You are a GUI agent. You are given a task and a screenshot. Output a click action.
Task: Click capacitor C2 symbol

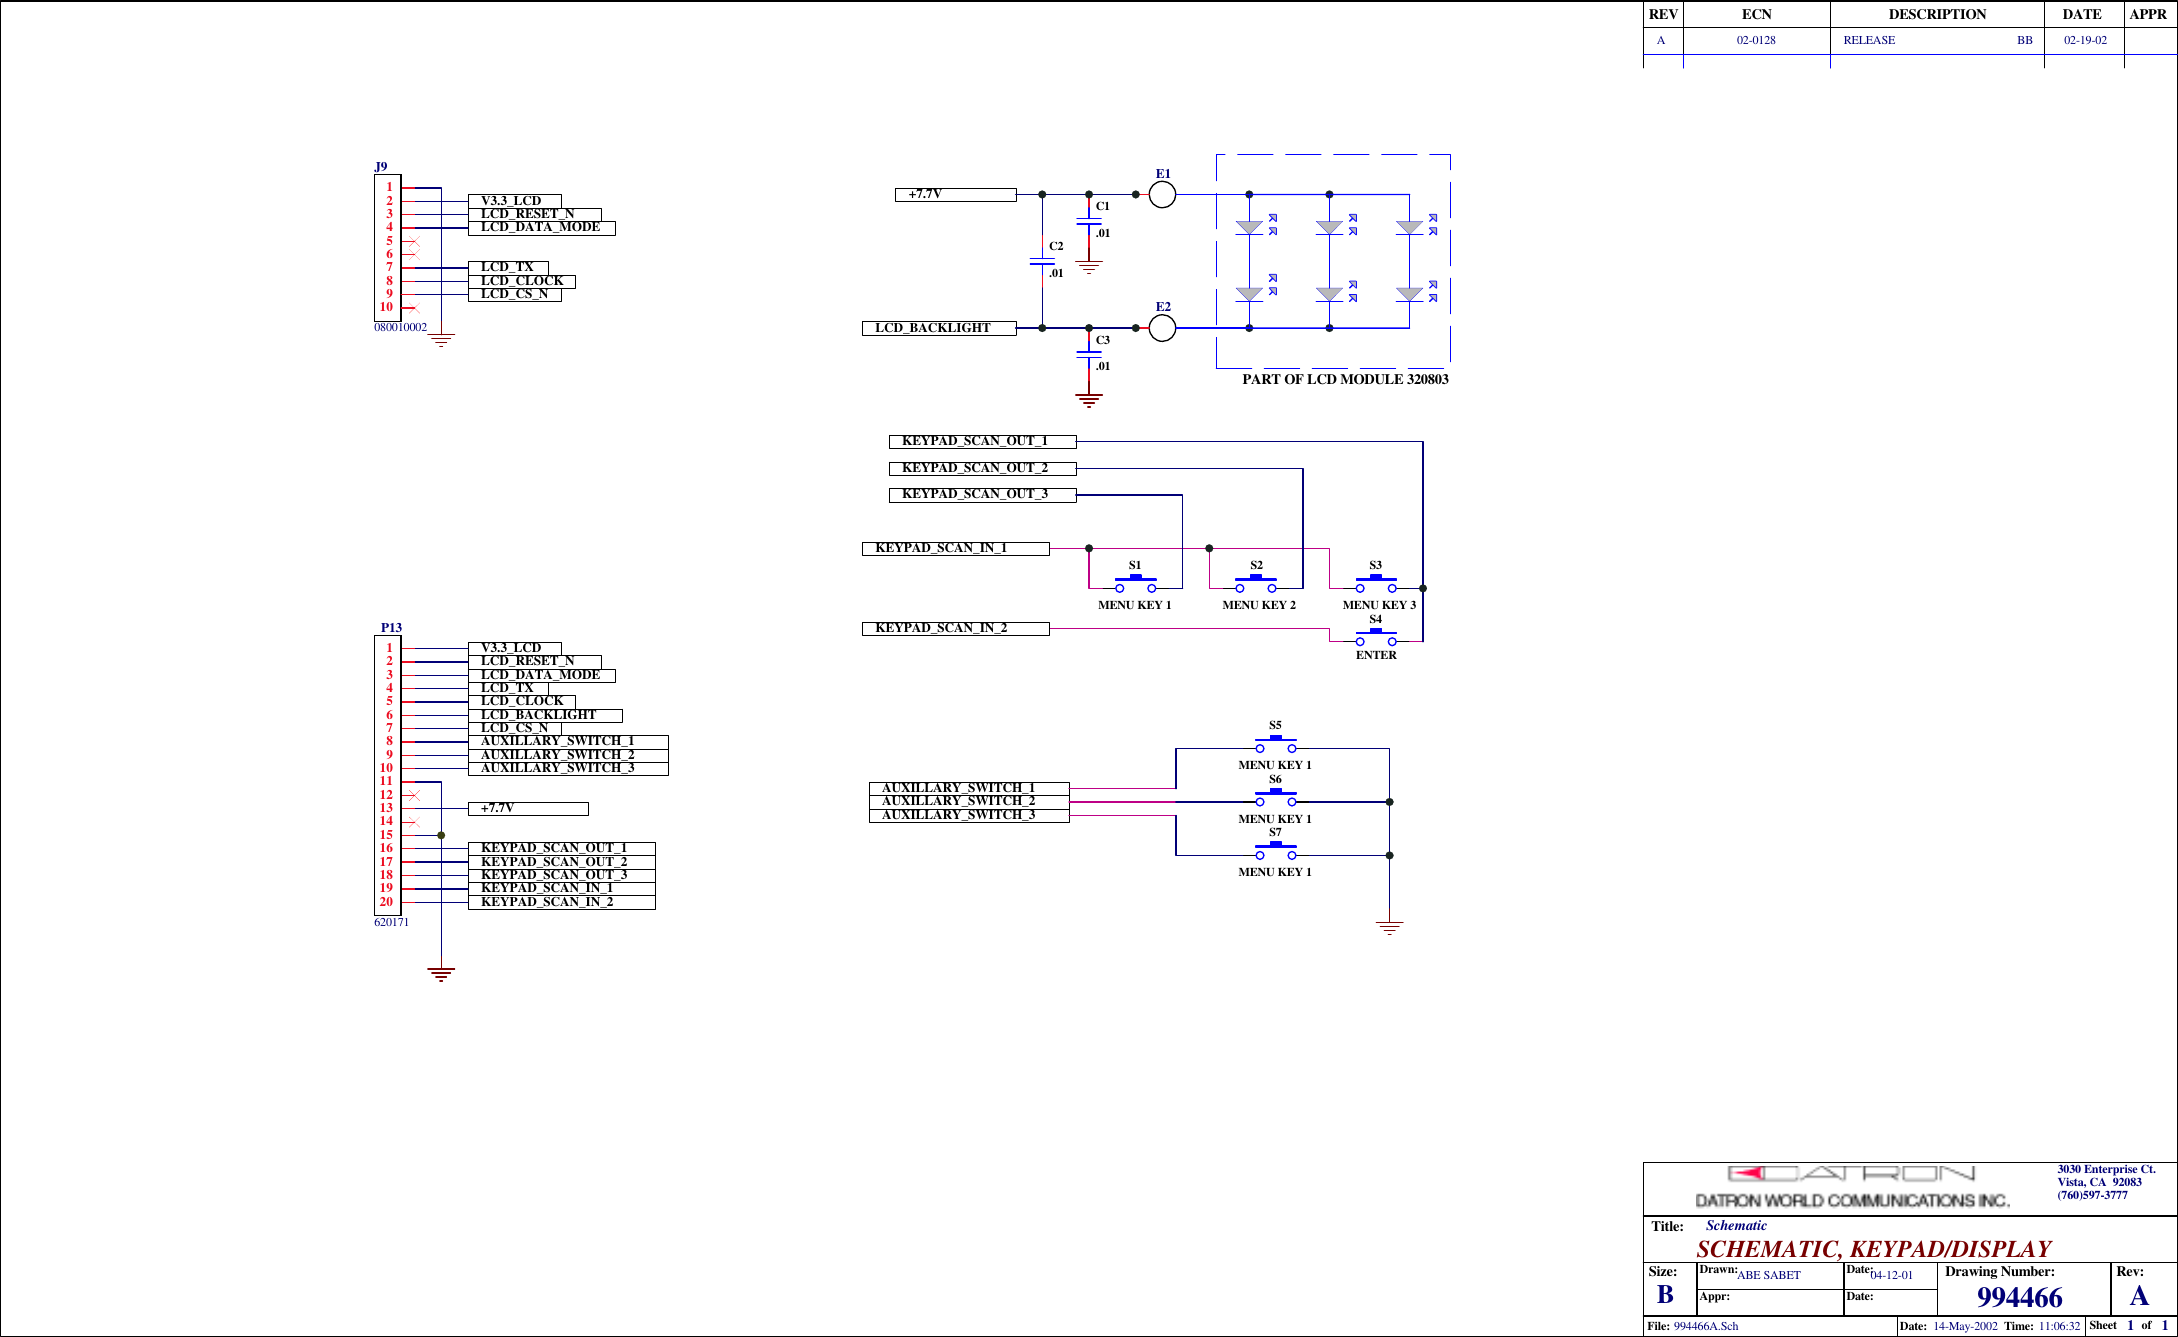point(1042,262)
